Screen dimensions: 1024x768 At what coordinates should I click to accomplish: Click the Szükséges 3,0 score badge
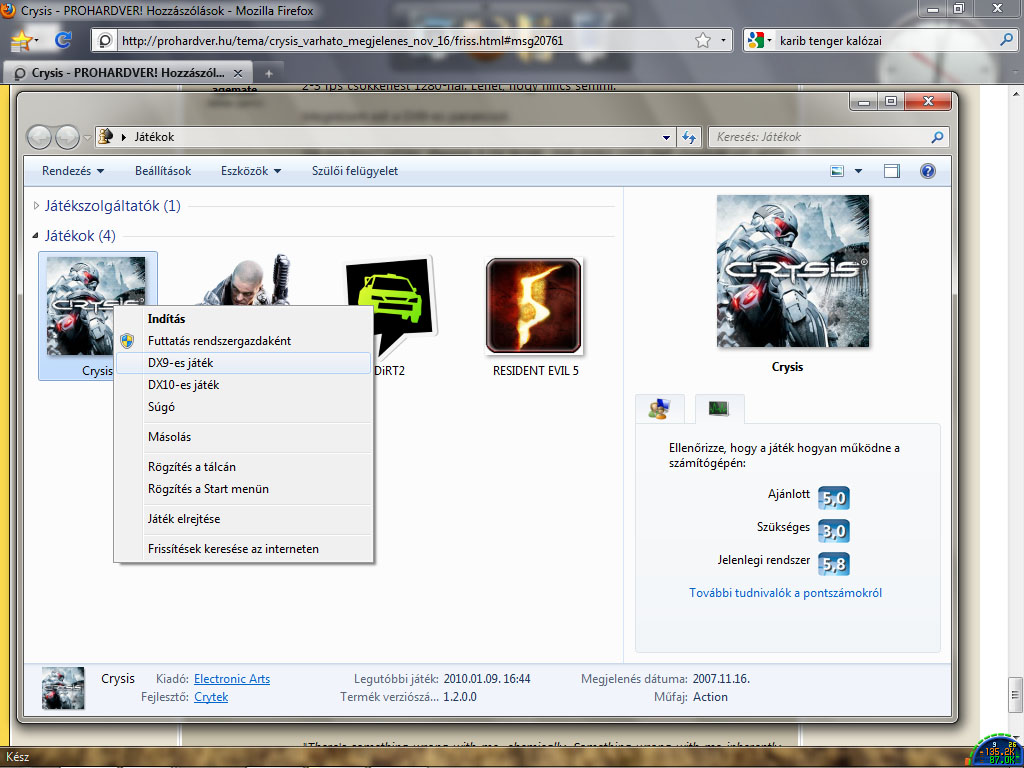coord(834,531)
